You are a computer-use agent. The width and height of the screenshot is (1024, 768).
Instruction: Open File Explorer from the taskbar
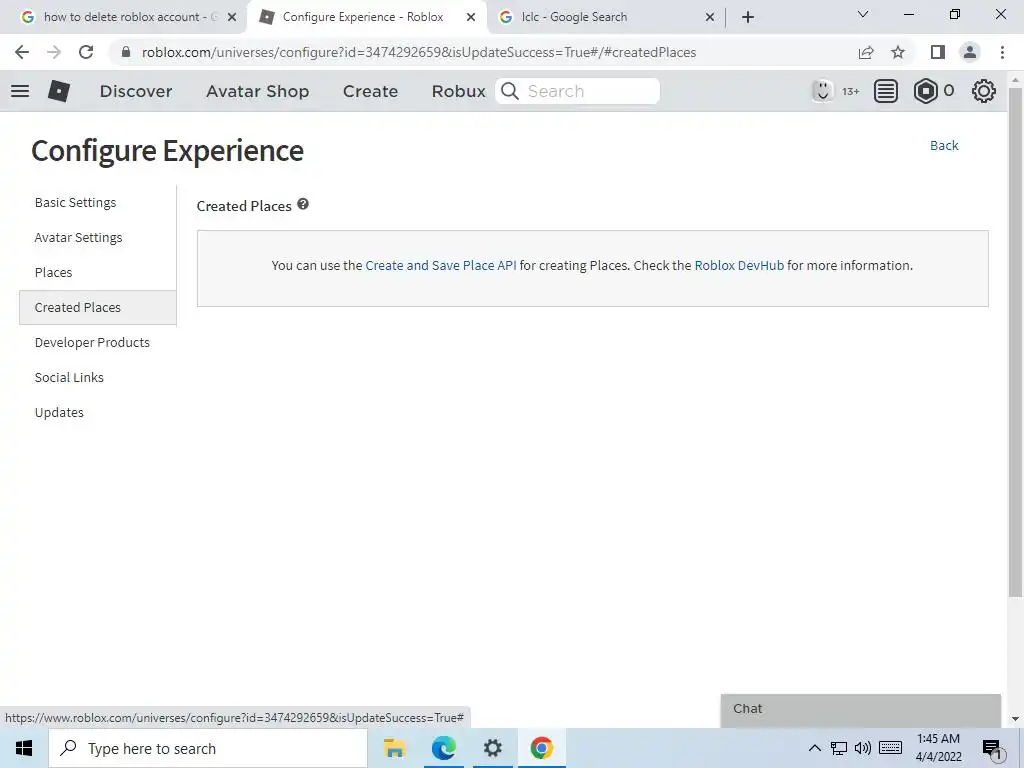click(x=394, y=748)
